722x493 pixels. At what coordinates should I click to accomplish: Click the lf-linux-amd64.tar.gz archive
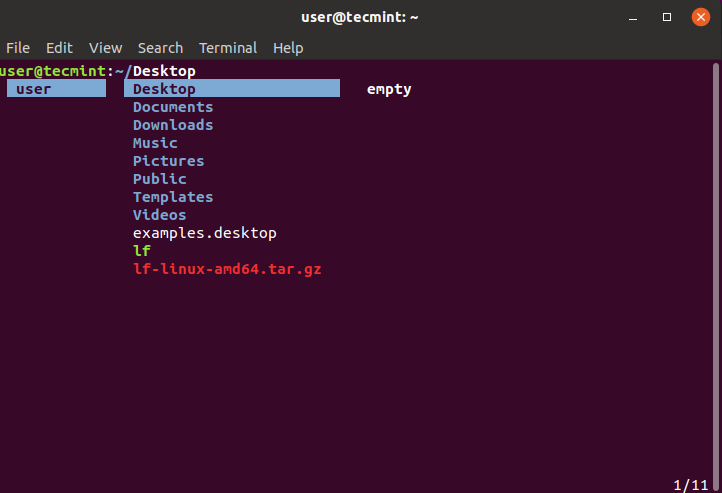227,269
